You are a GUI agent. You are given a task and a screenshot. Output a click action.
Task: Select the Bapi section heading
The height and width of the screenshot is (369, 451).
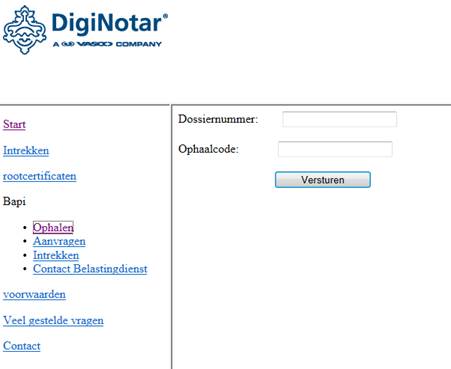click(x=14, y=202)
